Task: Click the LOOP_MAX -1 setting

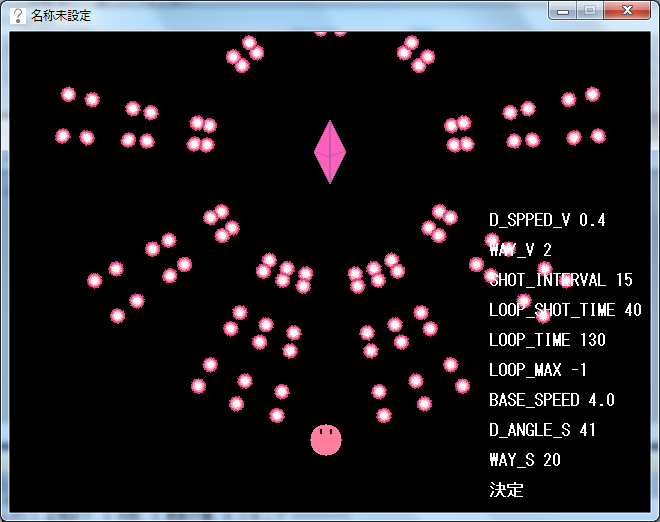Action: click(538, 370)
